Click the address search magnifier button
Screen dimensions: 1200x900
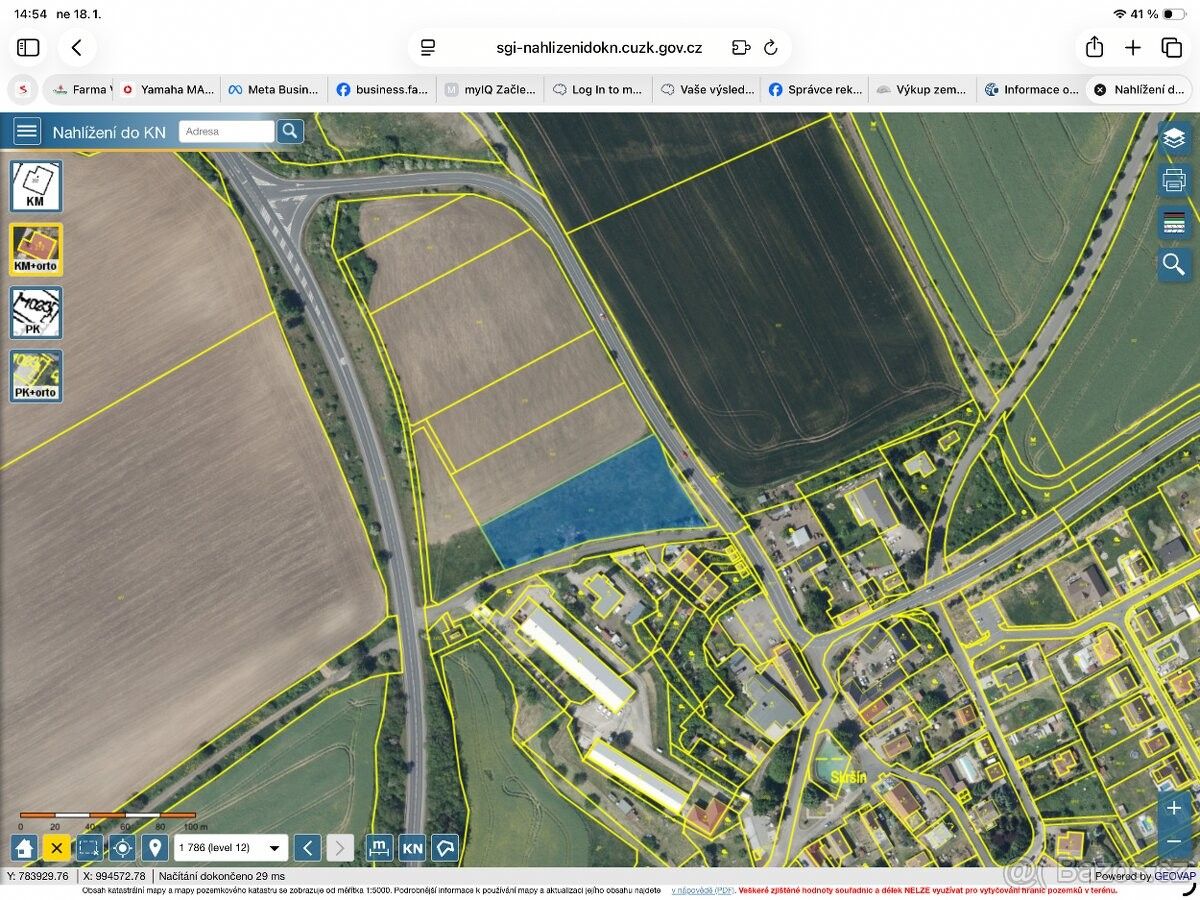(290, 131)
